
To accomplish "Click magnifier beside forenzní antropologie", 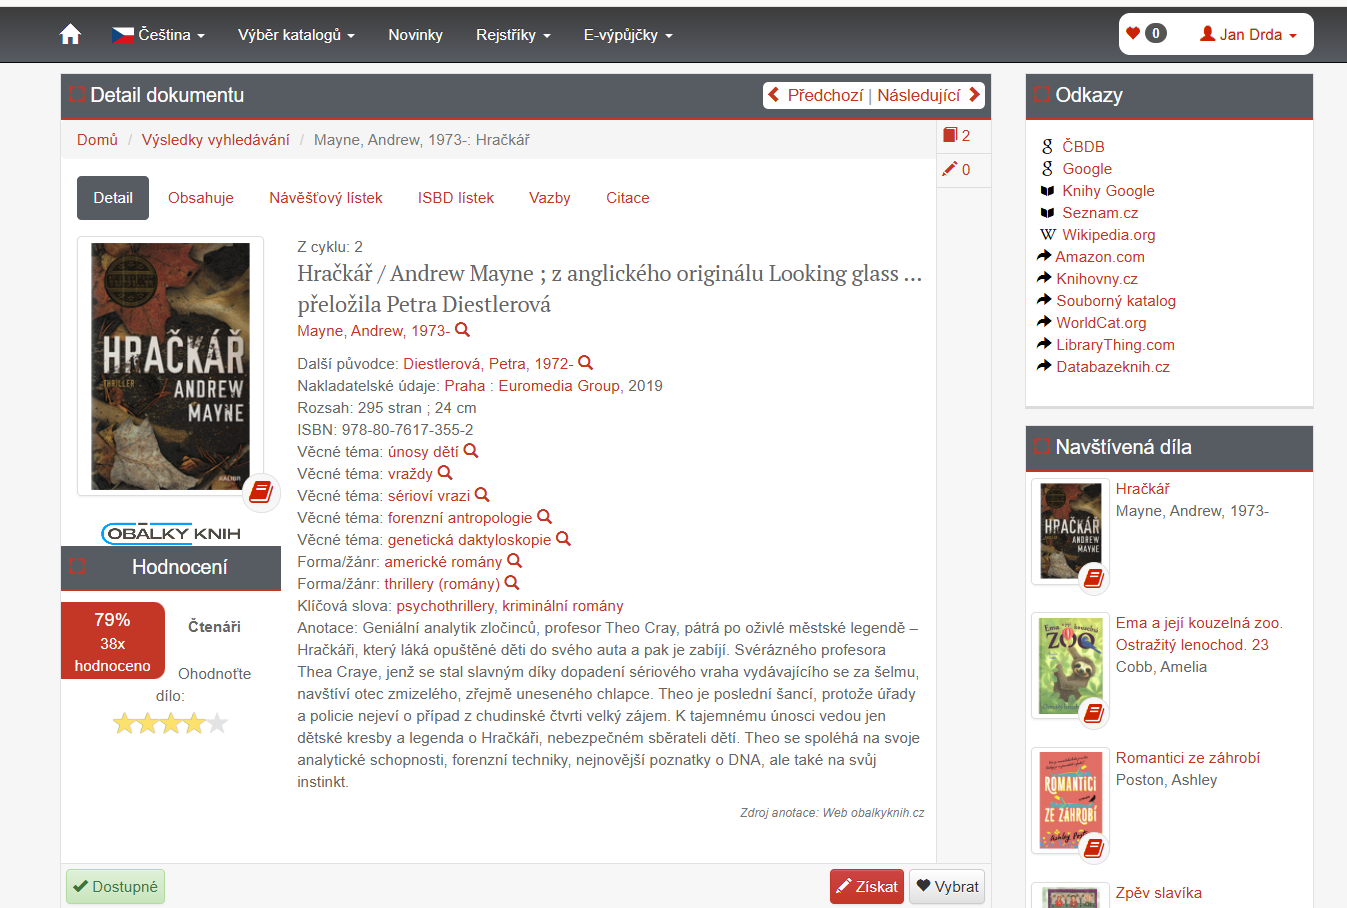I will 544,517.
